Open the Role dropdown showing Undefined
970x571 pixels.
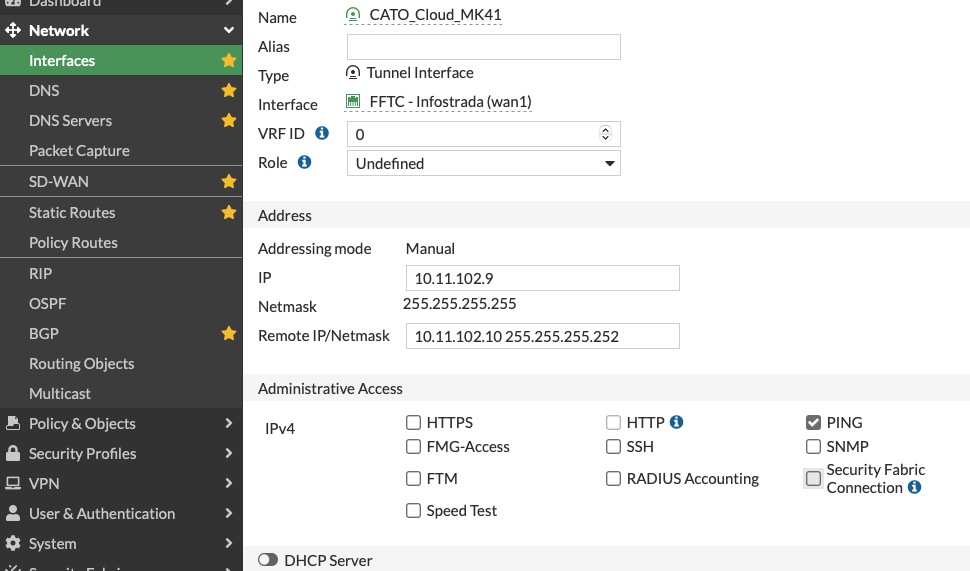[x=484, y=163]
